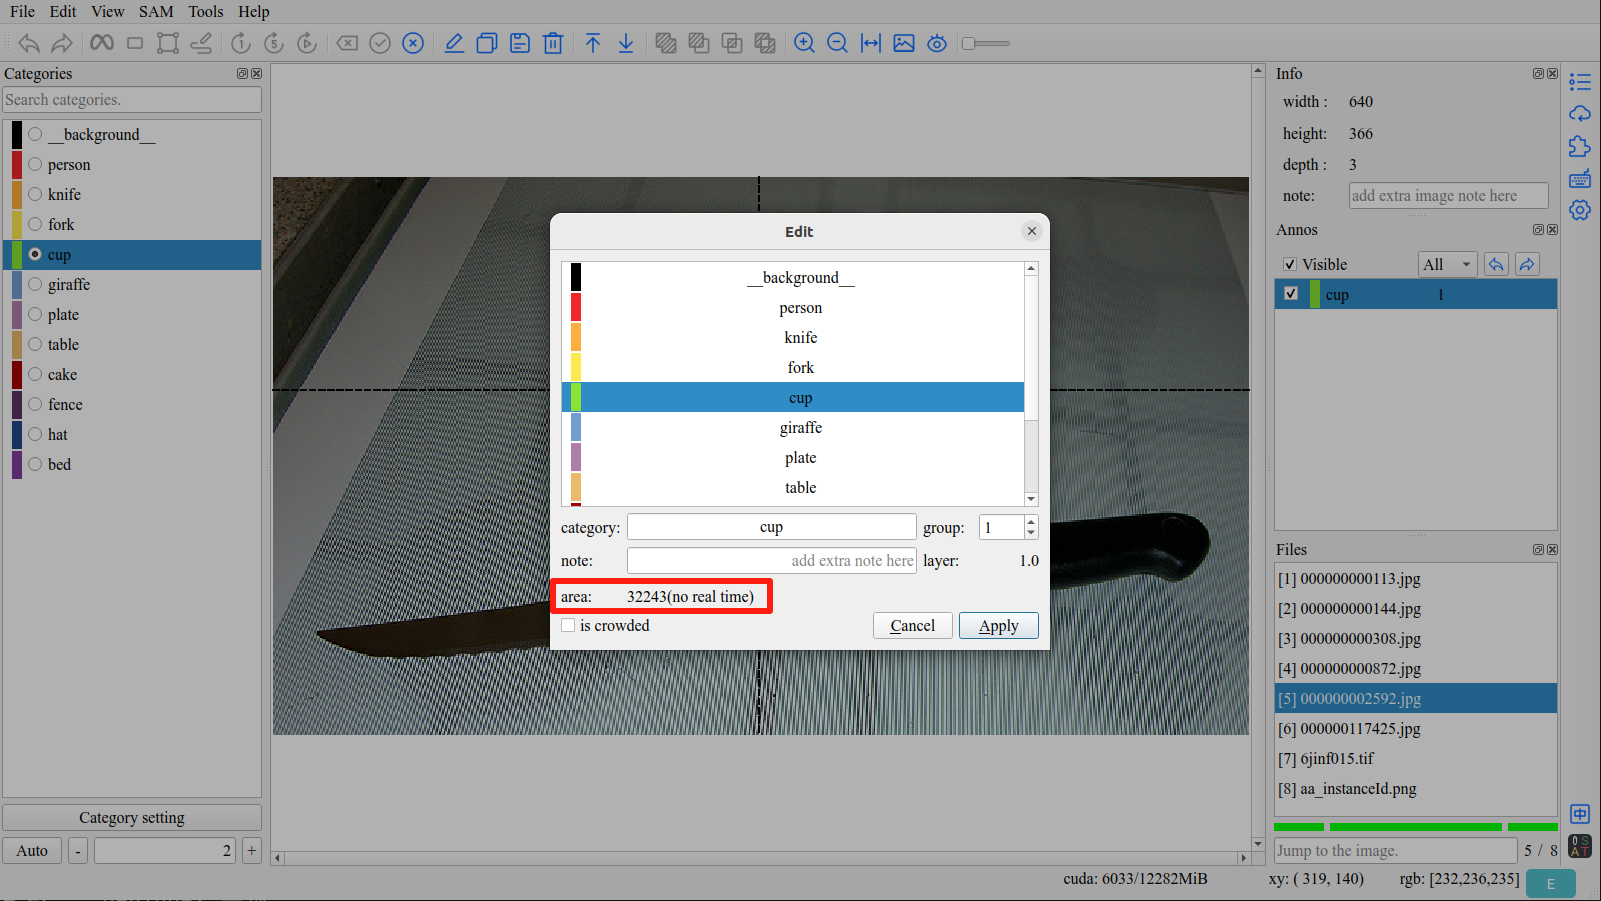Increase the group number with up arrow
1601x901 pixels.
tap(1031, 521)
